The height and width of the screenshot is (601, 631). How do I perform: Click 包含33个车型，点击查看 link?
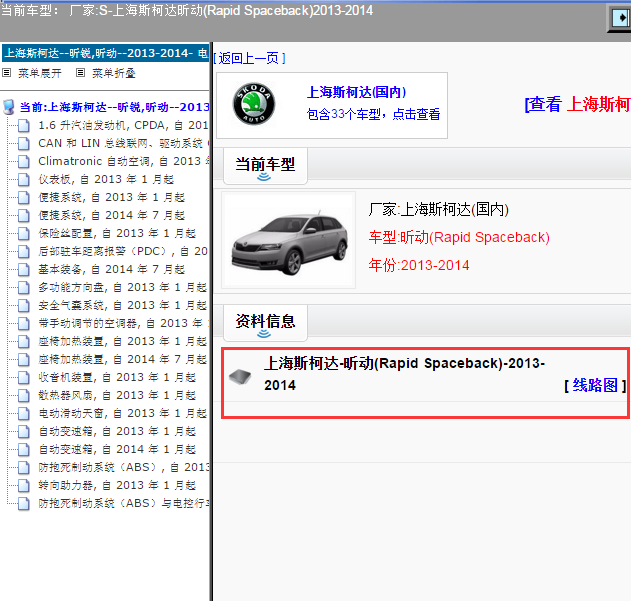point(373,114)
